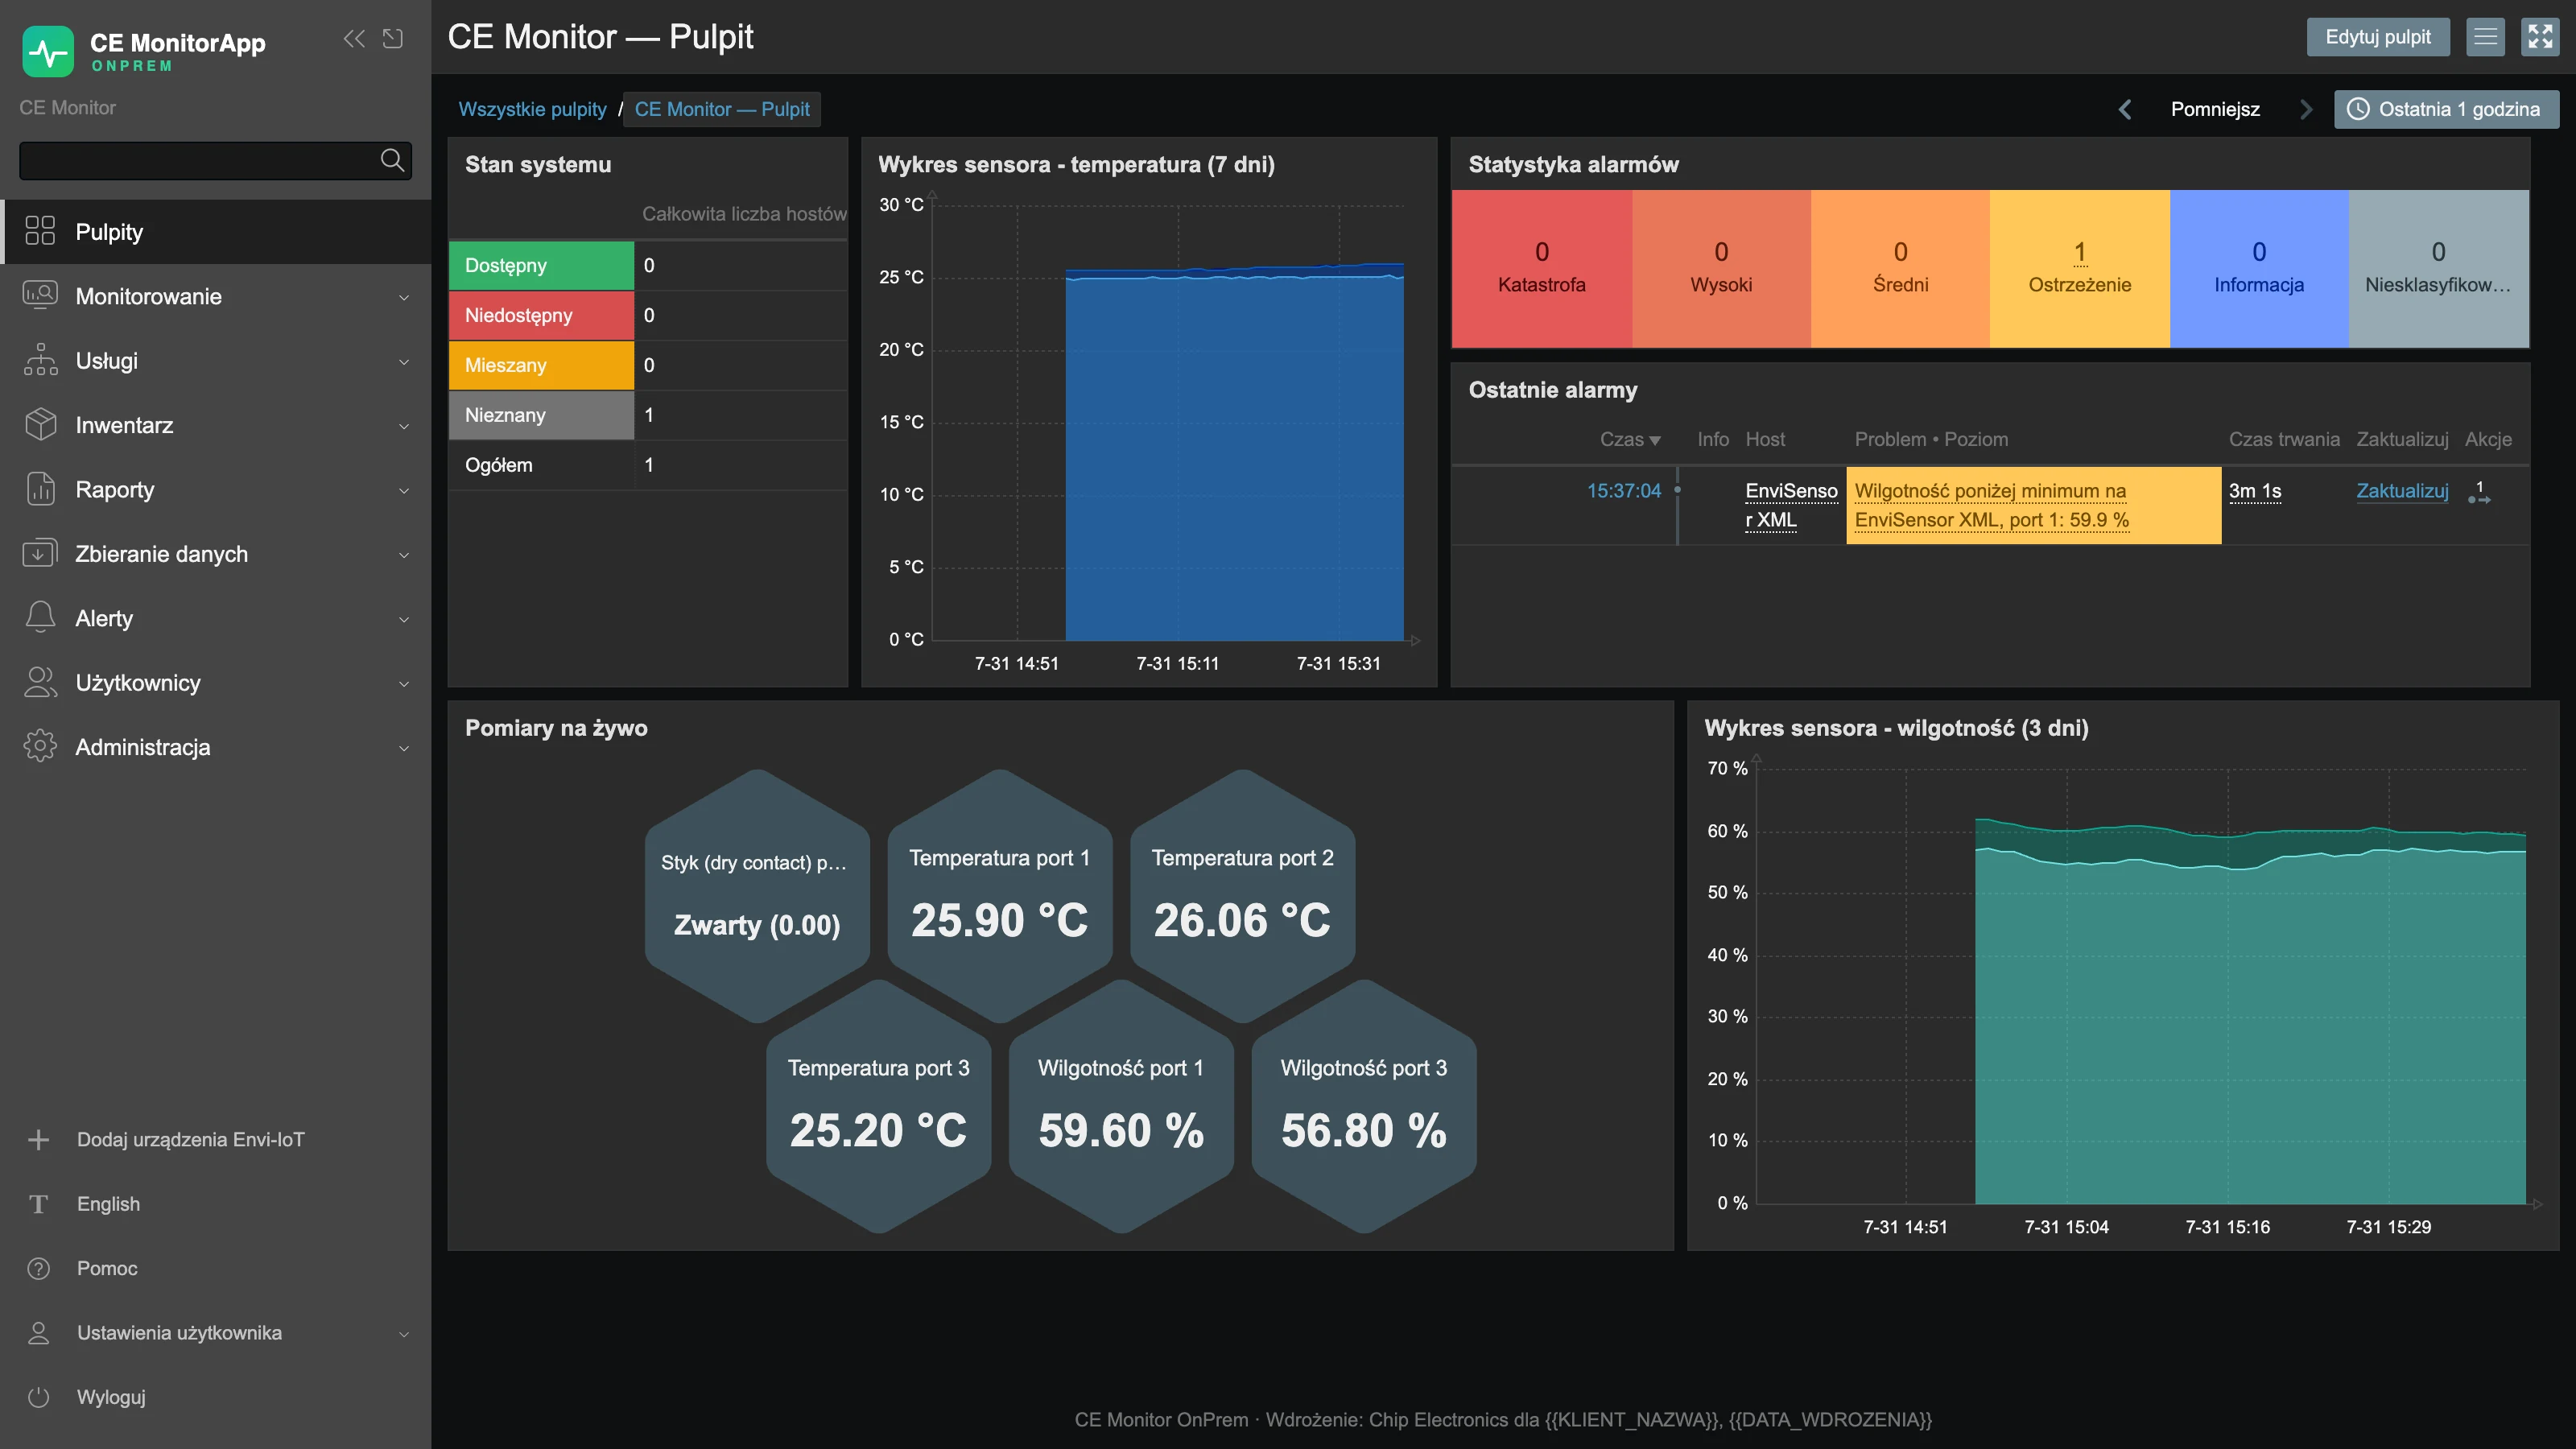Expand the Administracja section
2576x1449 pixels.
point(216,747)
